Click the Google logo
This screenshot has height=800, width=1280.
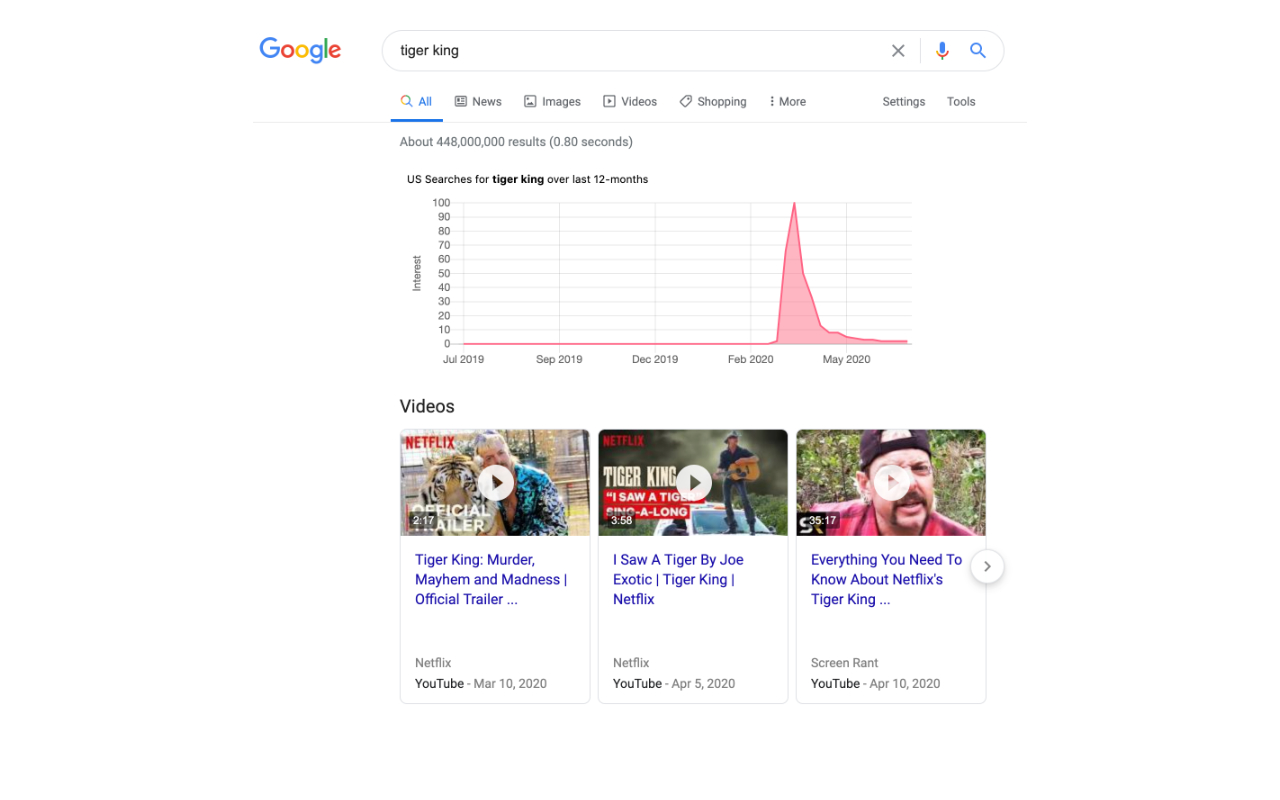click(x=300, y=50)
